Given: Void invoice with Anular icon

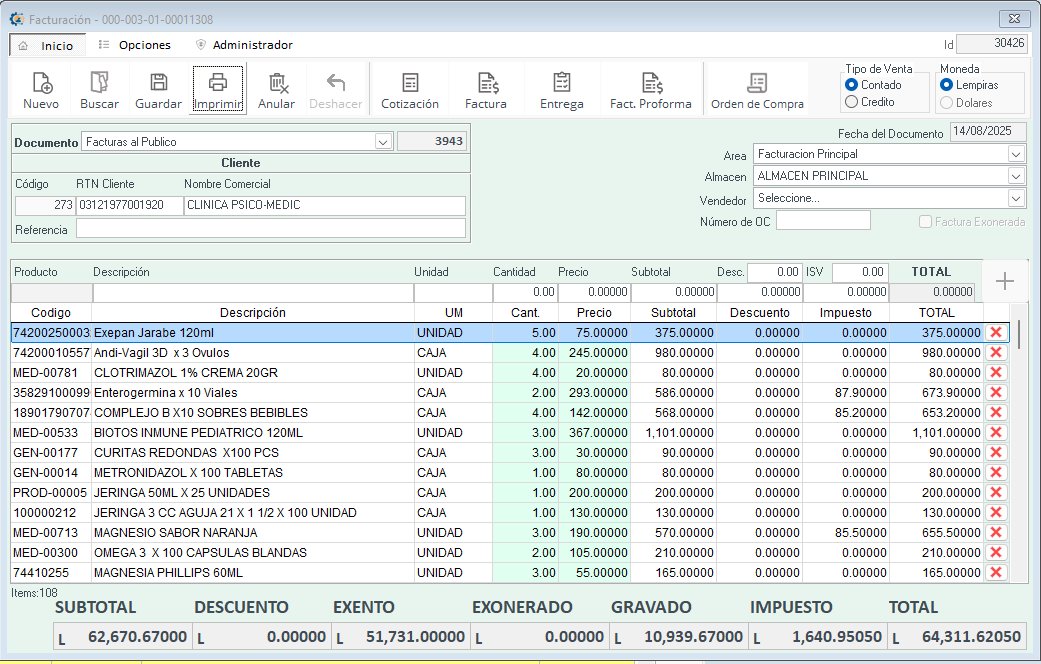Looking at the screenshot, I should coord(277,84).
